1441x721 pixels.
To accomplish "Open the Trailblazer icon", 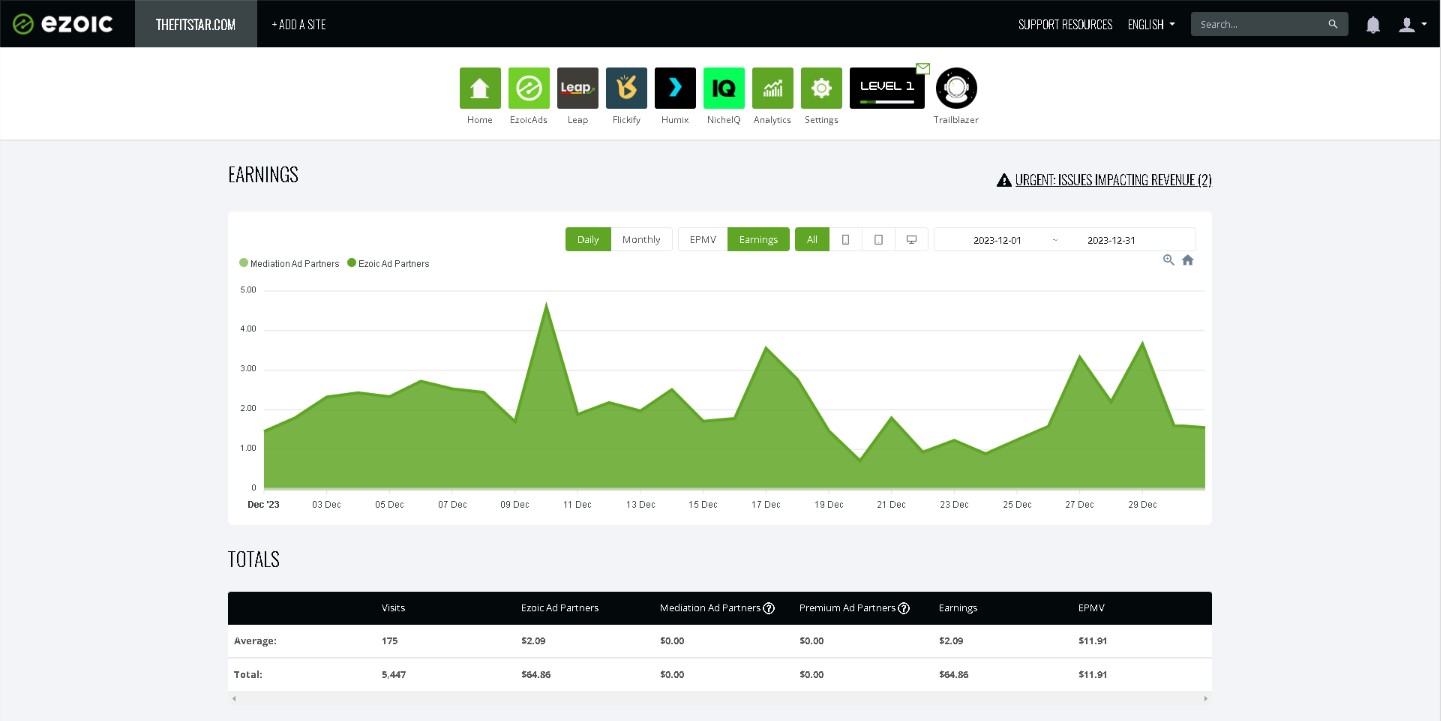I will pyautogui.click(x=956, y=88).
